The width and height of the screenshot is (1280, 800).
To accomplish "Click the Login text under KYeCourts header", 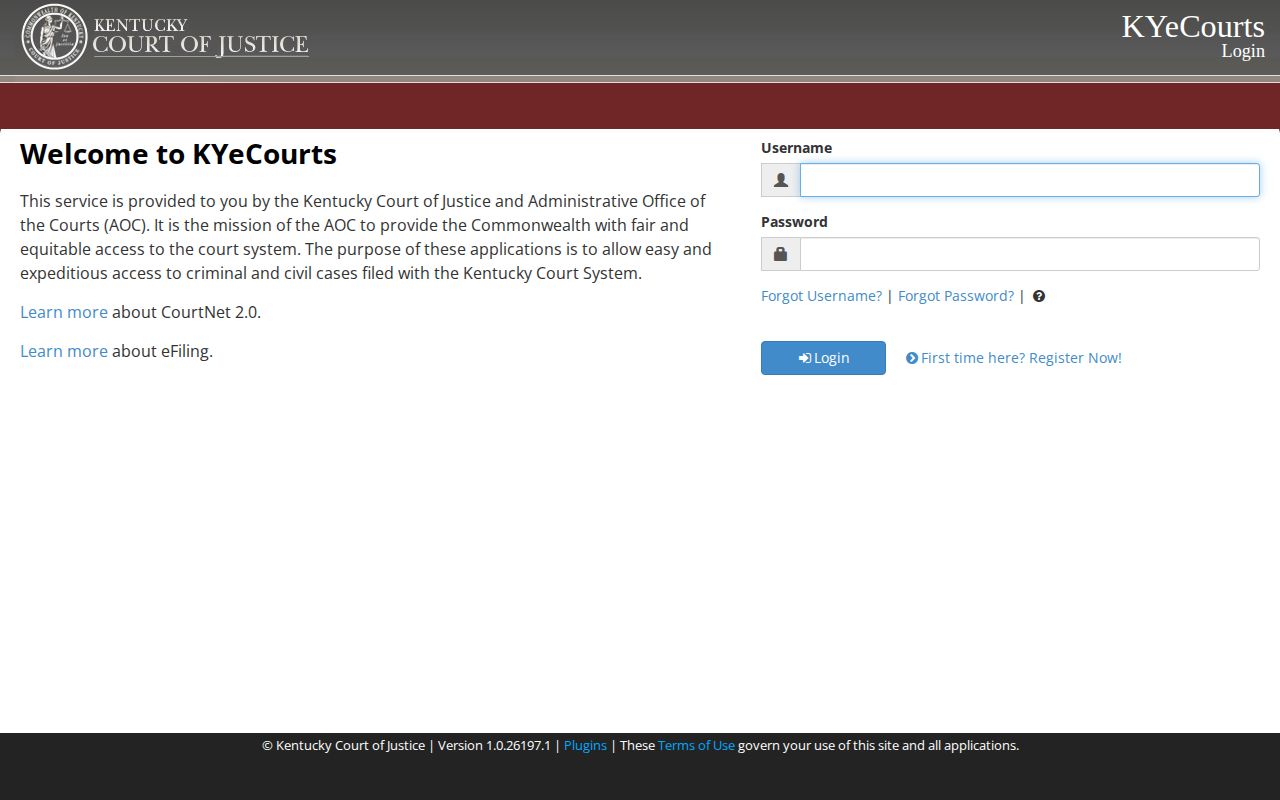I will pos(1243,51).
